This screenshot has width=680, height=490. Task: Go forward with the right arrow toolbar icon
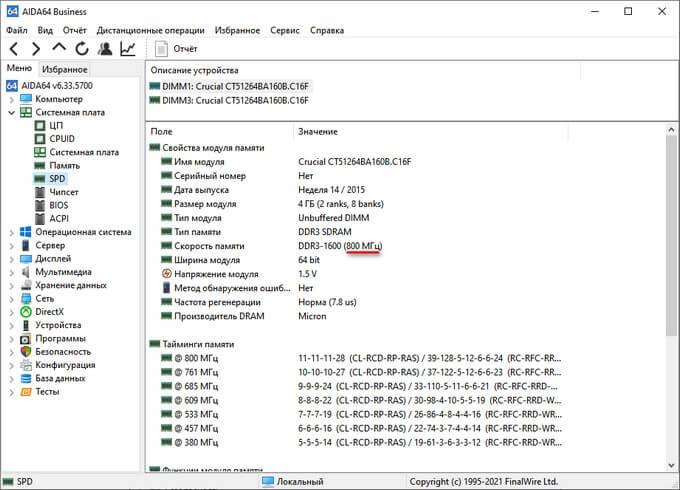point(36,49)
